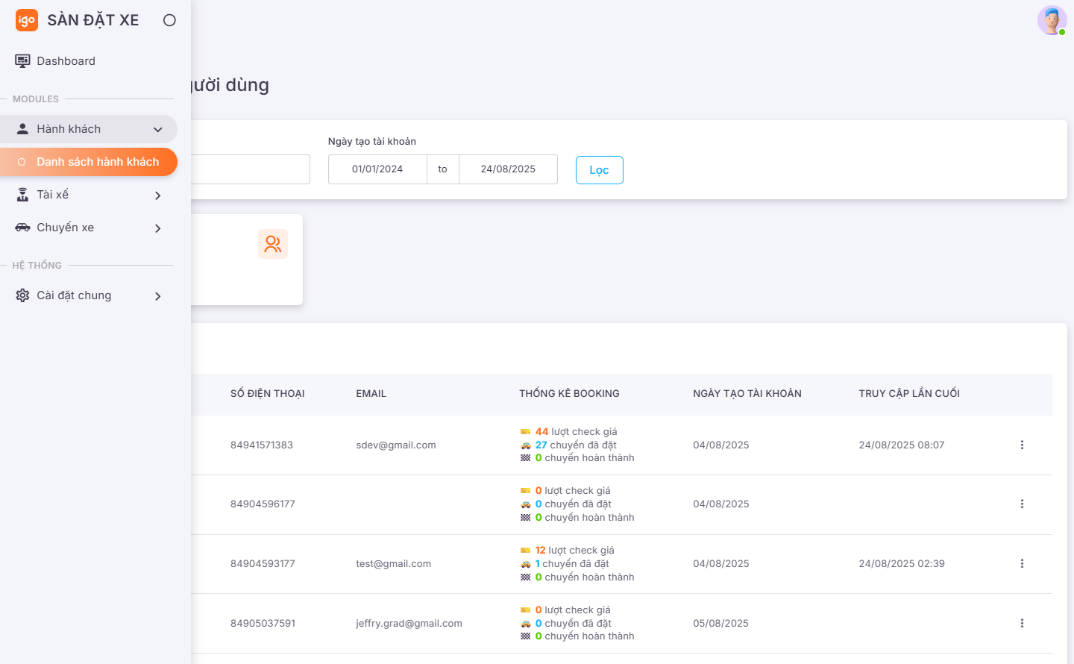Click the Tài xế driver icon
The image size is (1074, 664).
(x=22, y=195)
